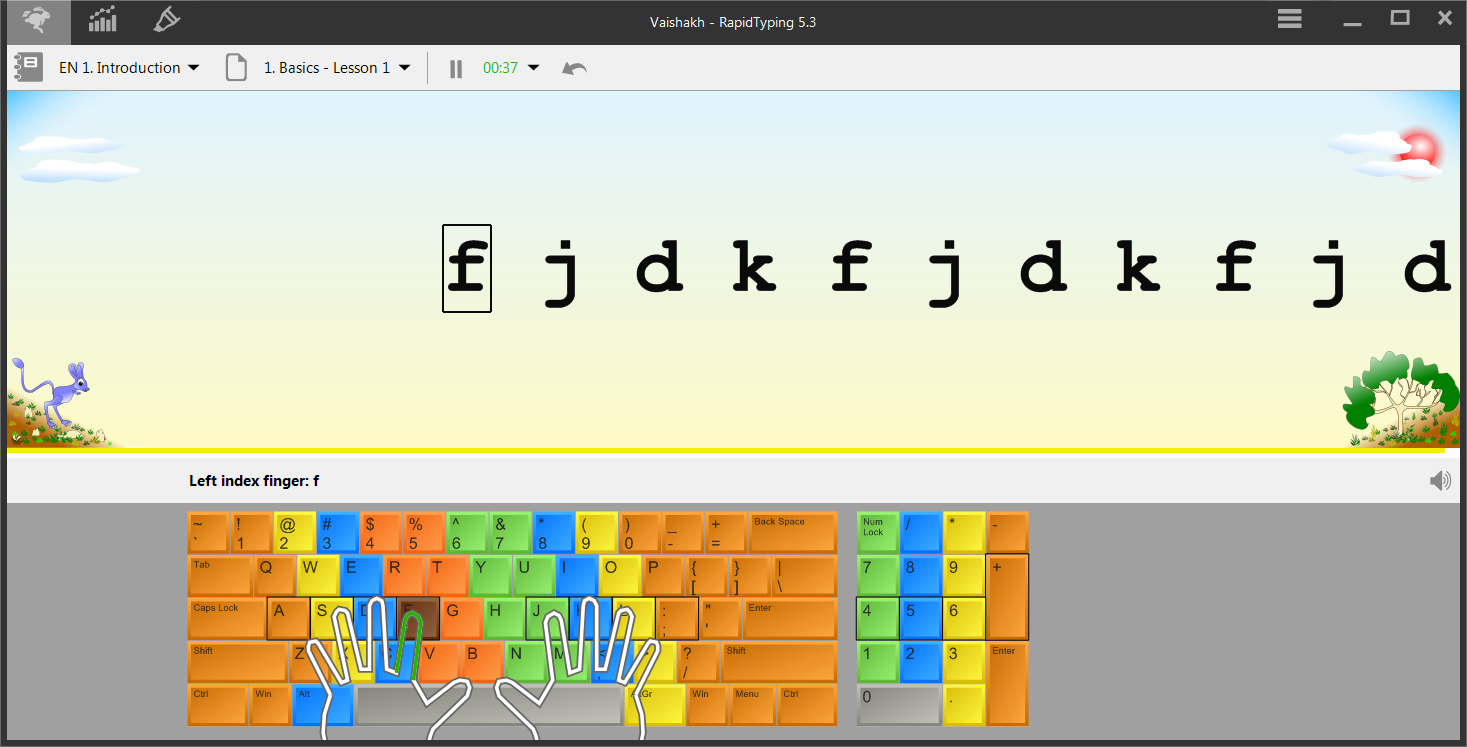This screenshot has width=1467, height=747.
Task: Expand the 1. Basics - Lesson 1 dropdown
Action: click(x=404, y=68)
